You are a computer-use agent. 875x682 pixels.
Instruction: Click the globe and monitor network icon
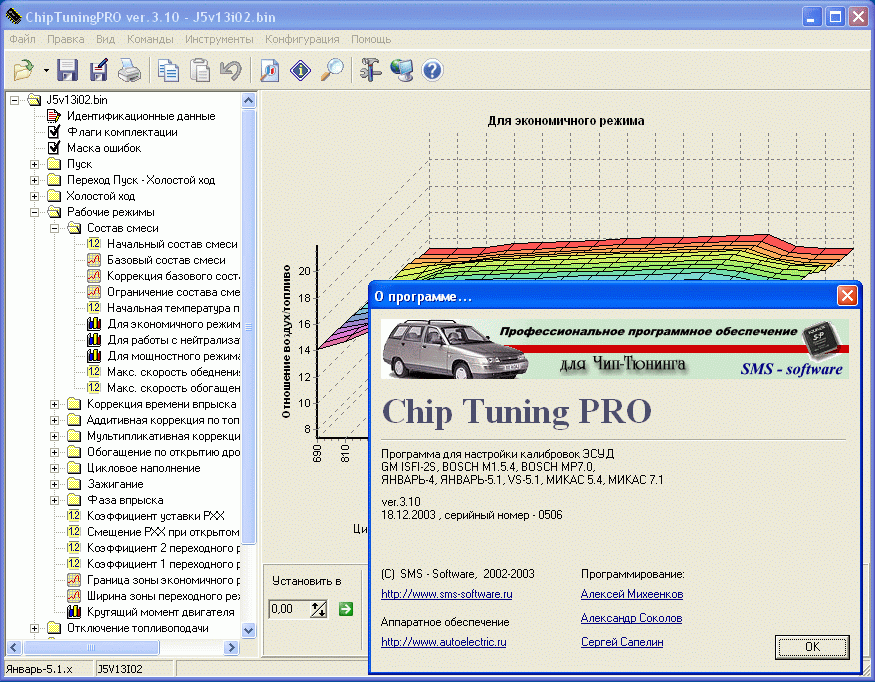pos(402,70)
